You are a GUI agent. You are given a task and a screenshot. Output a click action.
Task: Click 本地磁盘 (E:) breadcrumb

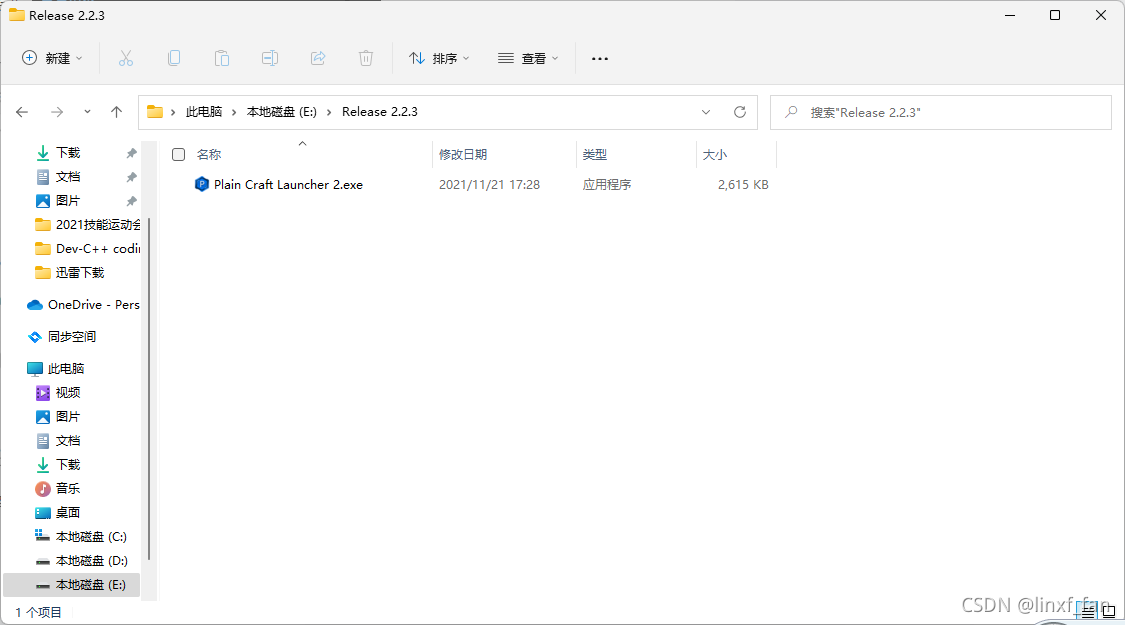coord(282,112)
